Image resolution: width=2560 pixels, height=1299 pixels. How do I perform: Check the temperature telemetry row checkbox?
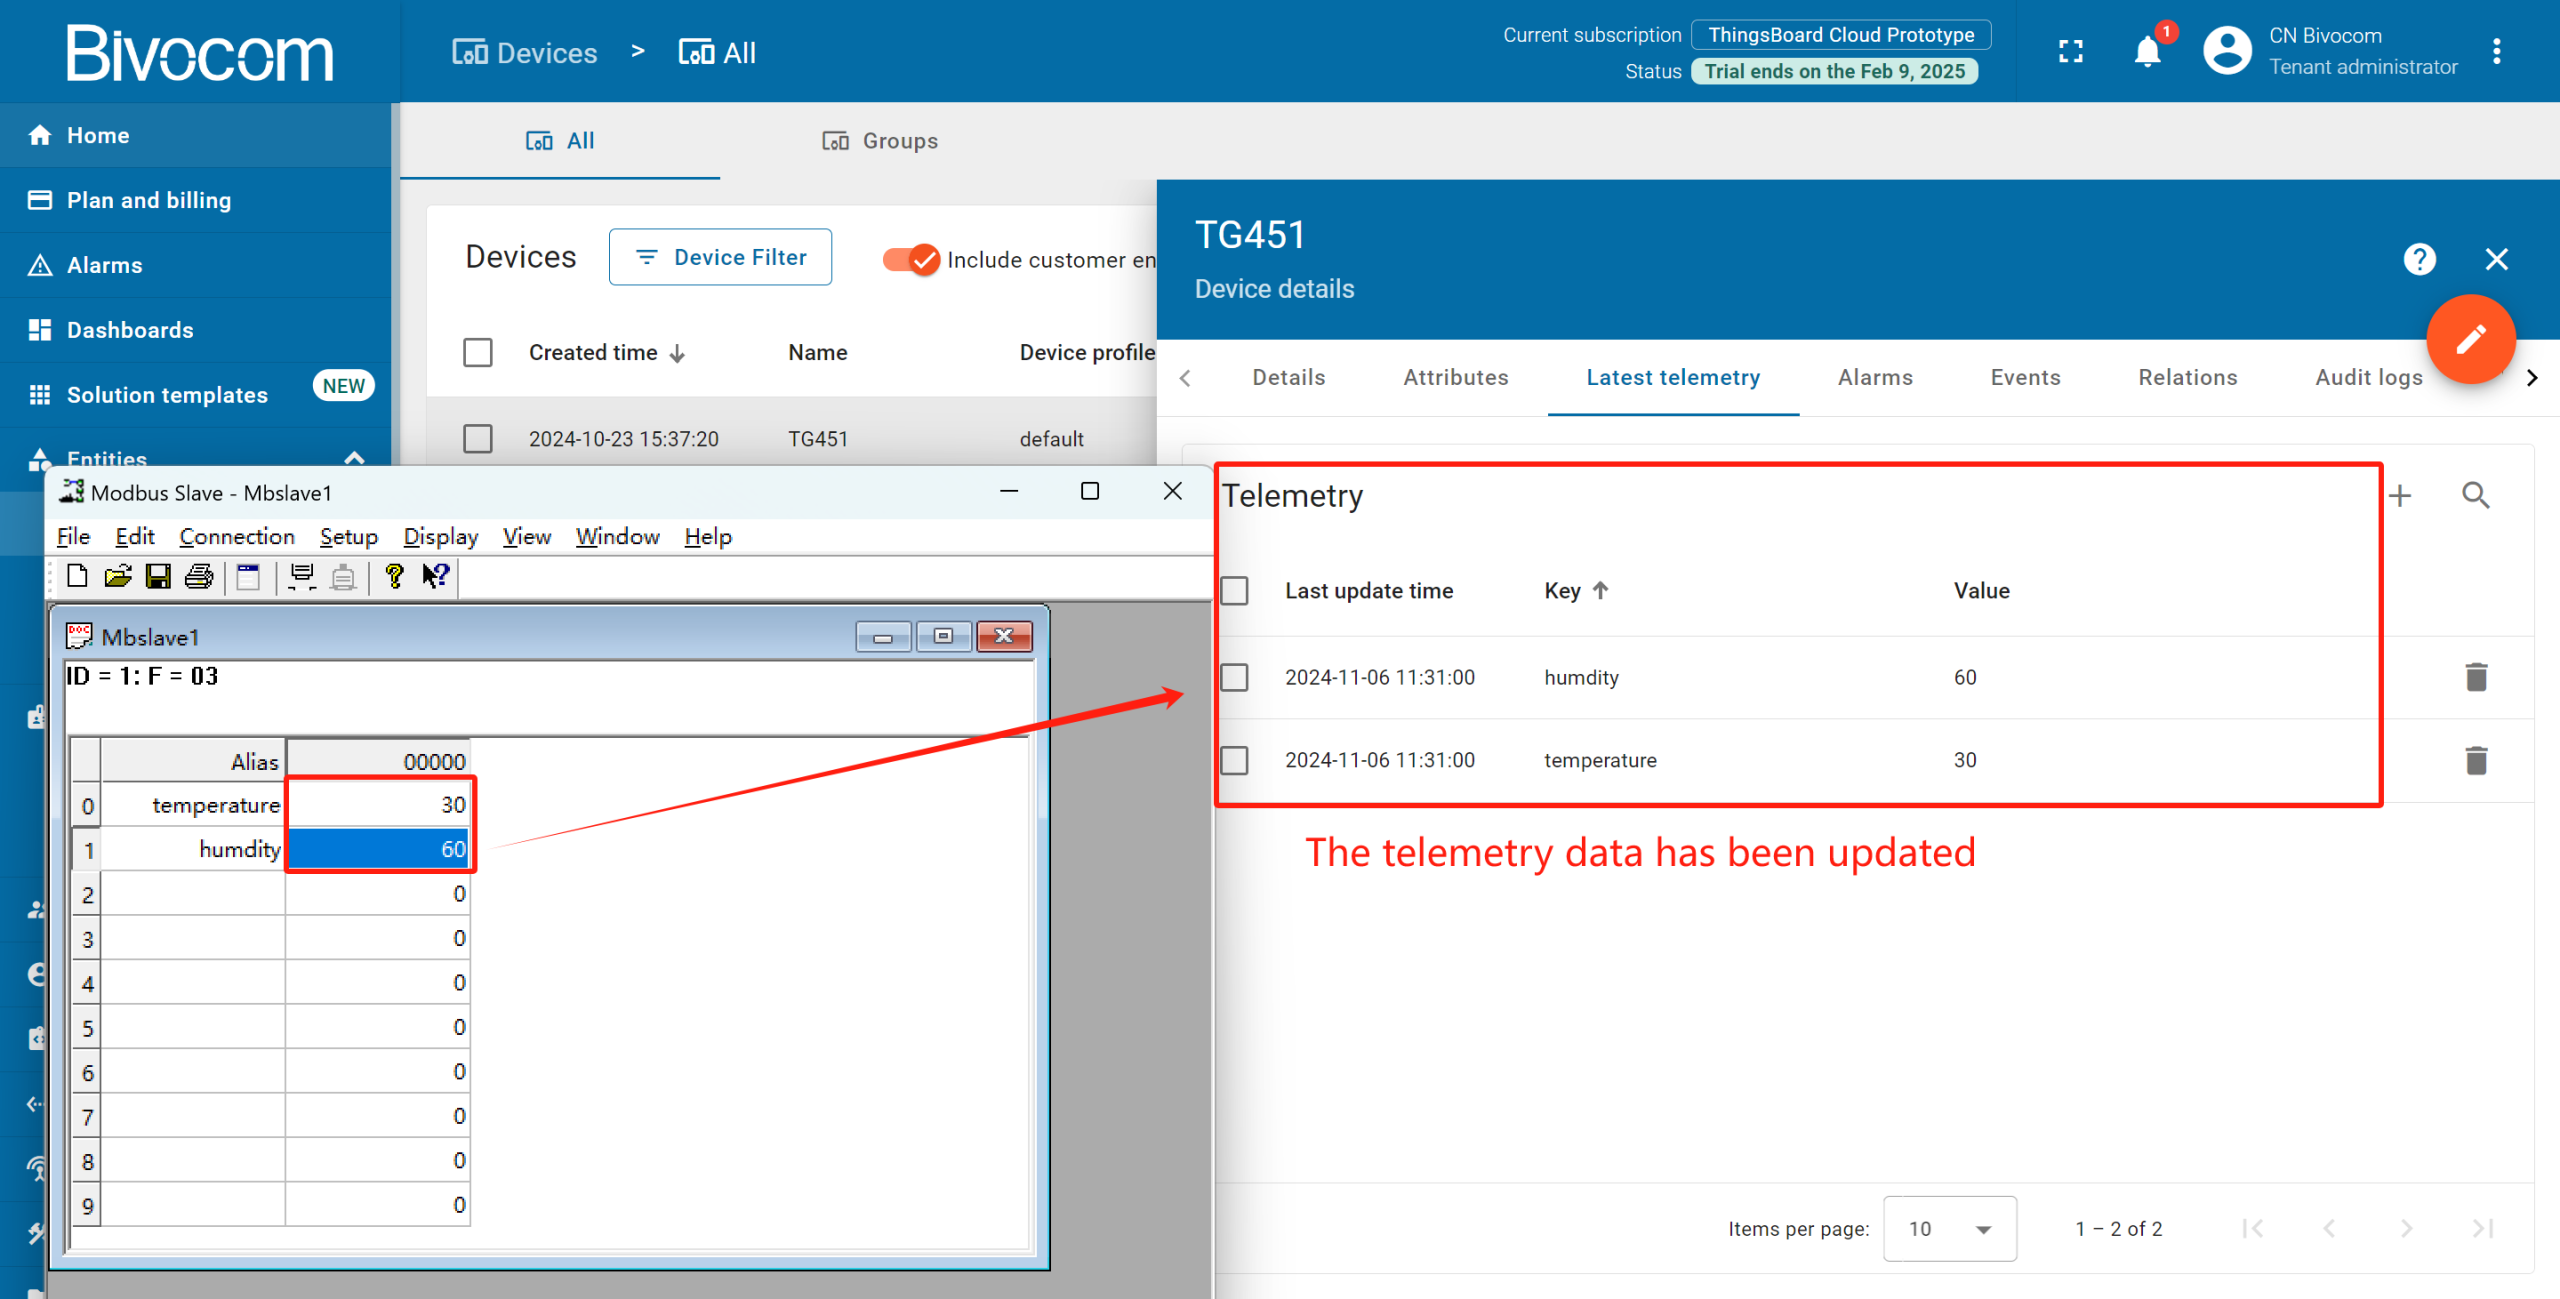pyautogui.click(x=1235, y=760)
